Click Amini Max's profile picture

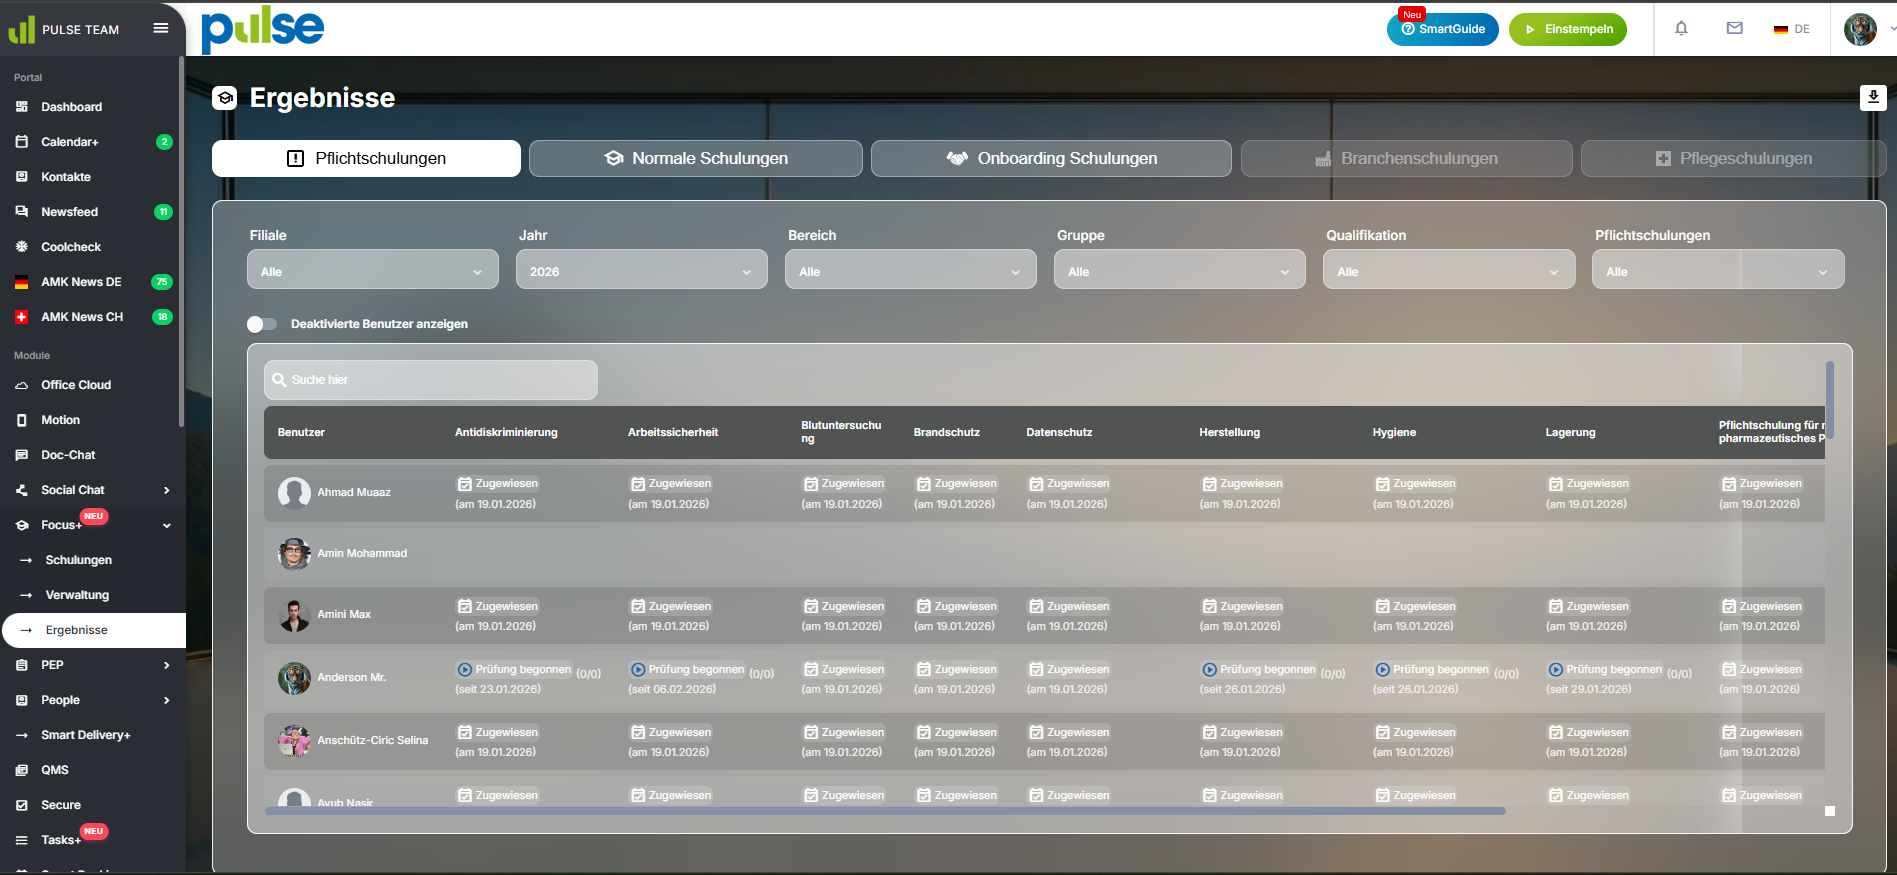(294, 615)
